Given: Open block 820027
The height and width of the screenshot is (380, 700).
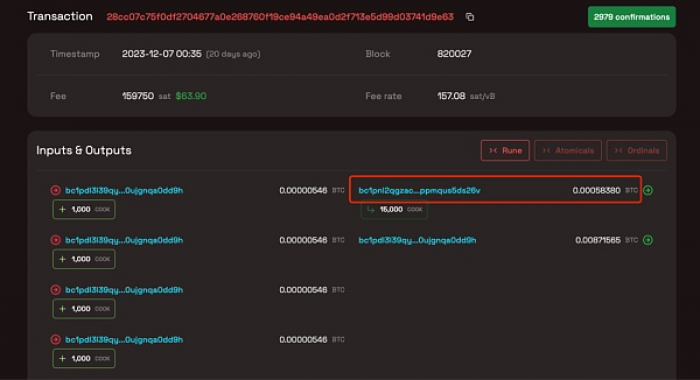Looking at the screenshot, I should click(x=454, y=54).
